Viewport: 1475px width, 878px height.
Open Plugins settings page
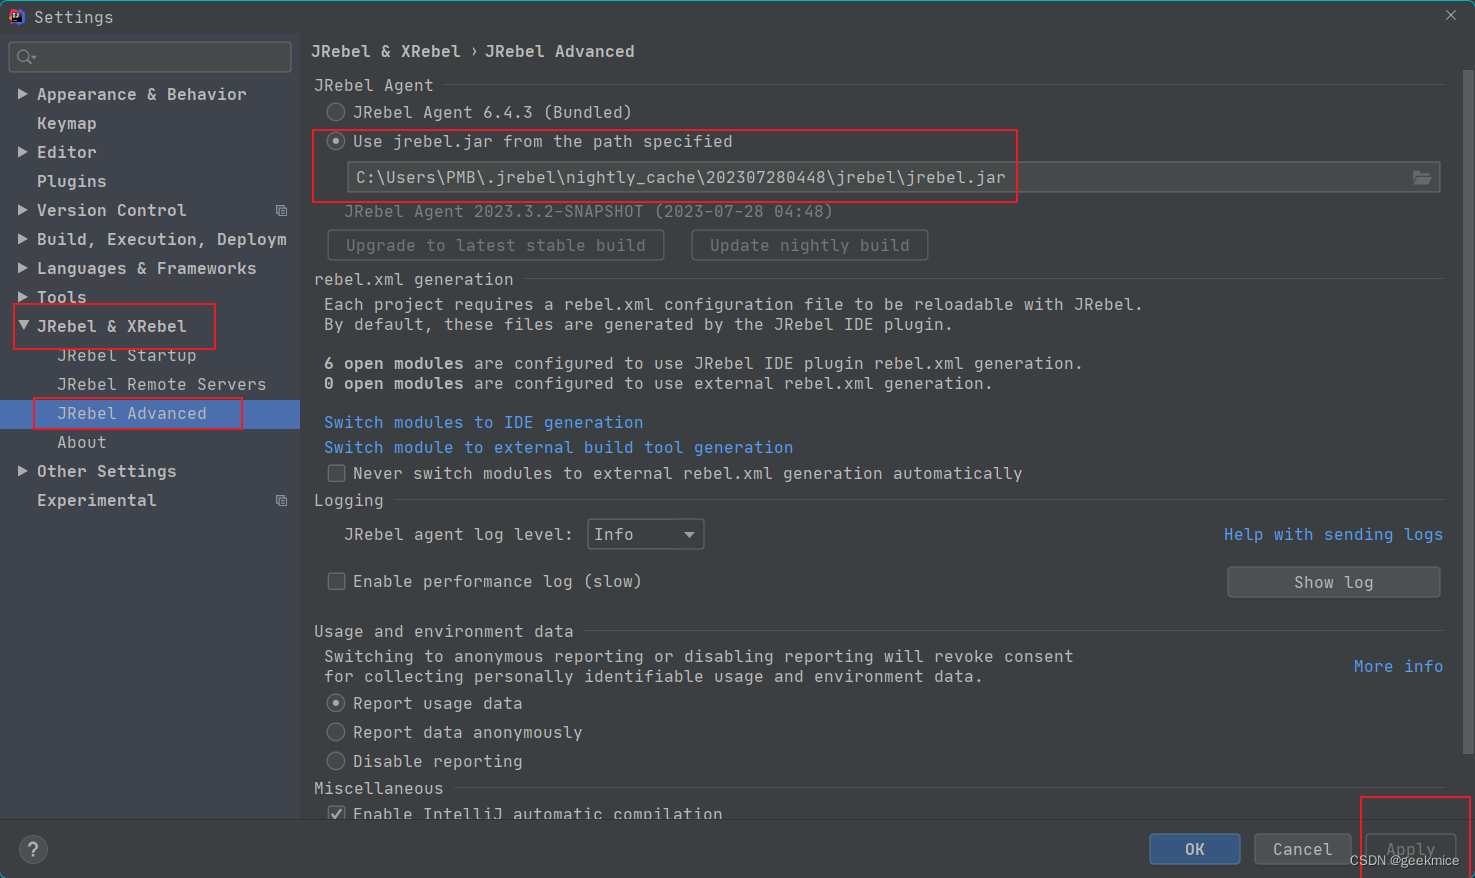click(x=71, y=181)
